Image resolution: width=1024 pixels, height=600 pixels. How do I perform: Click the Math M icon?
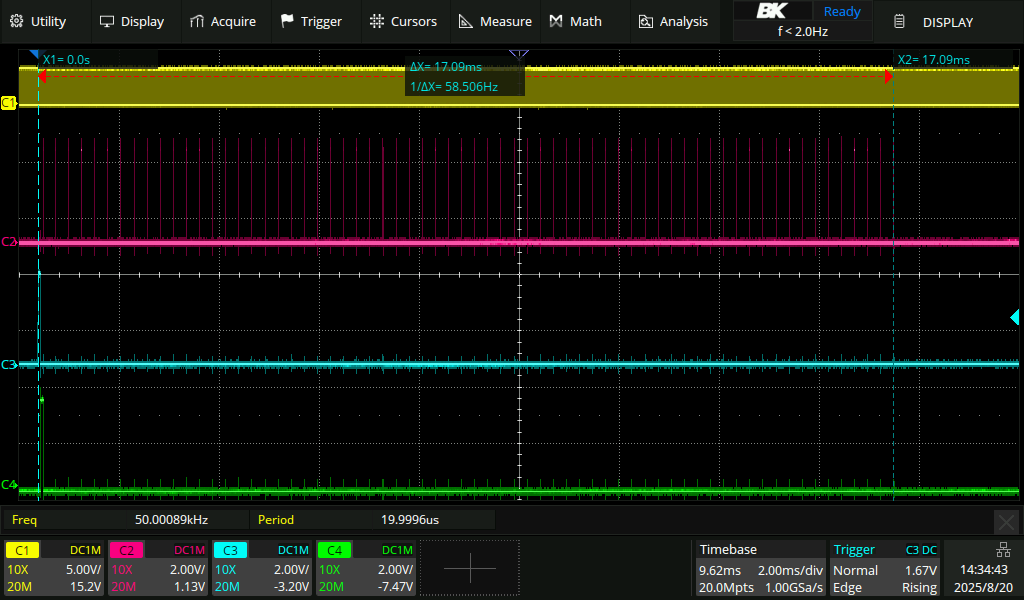(556, 22)
